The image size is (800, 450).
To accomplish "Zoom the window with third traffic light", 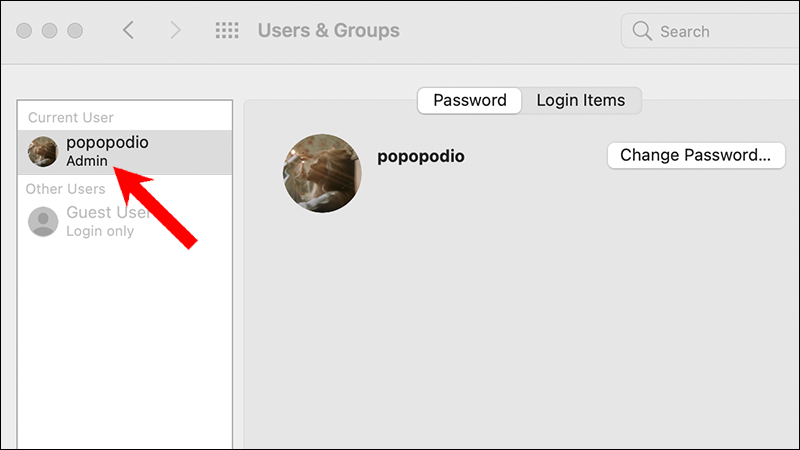I will (x=75, y=30).
